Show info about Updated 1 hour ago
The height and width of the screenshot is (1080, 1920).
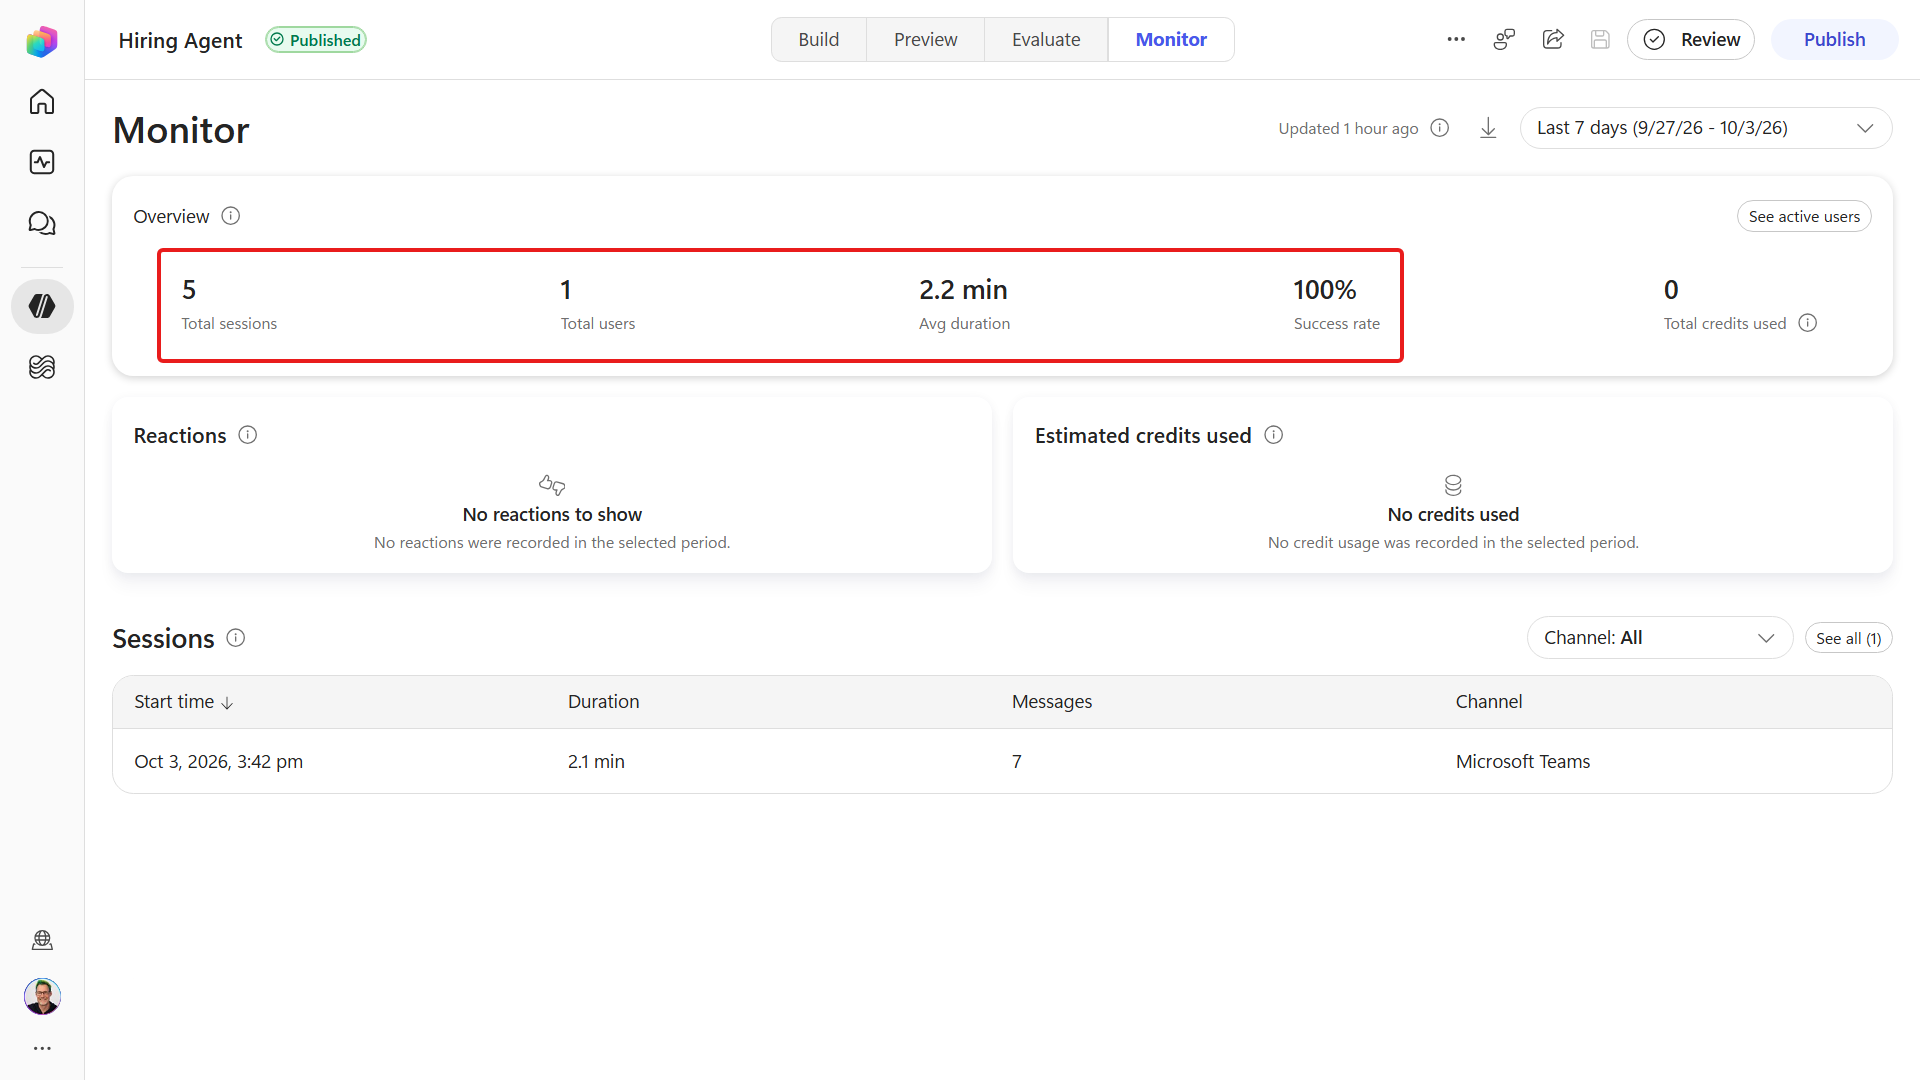click(1440, 128)
